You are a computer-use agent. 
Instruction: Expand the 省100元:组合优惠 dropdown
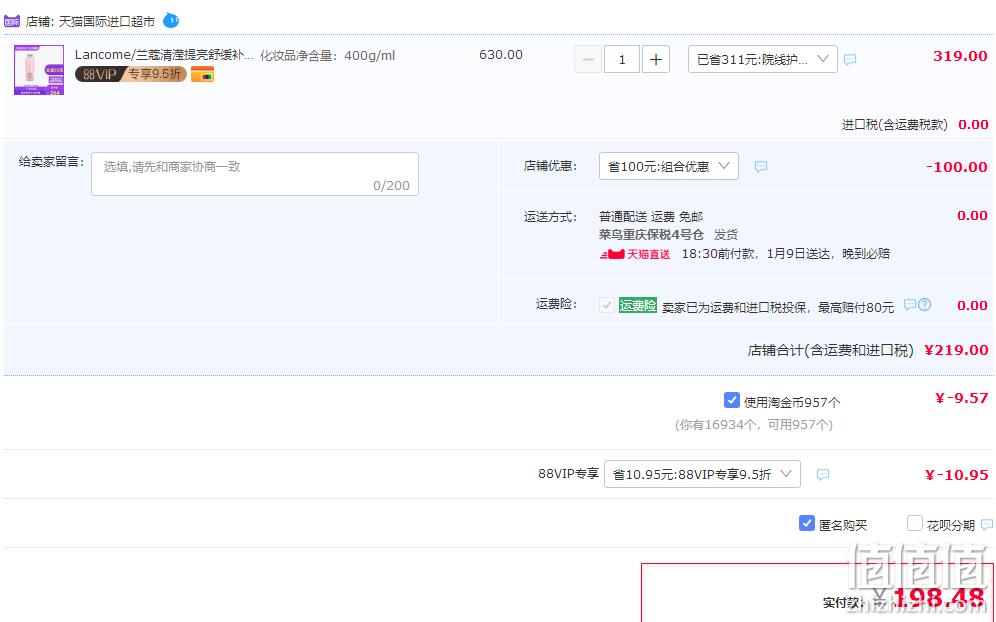[669, 166]
